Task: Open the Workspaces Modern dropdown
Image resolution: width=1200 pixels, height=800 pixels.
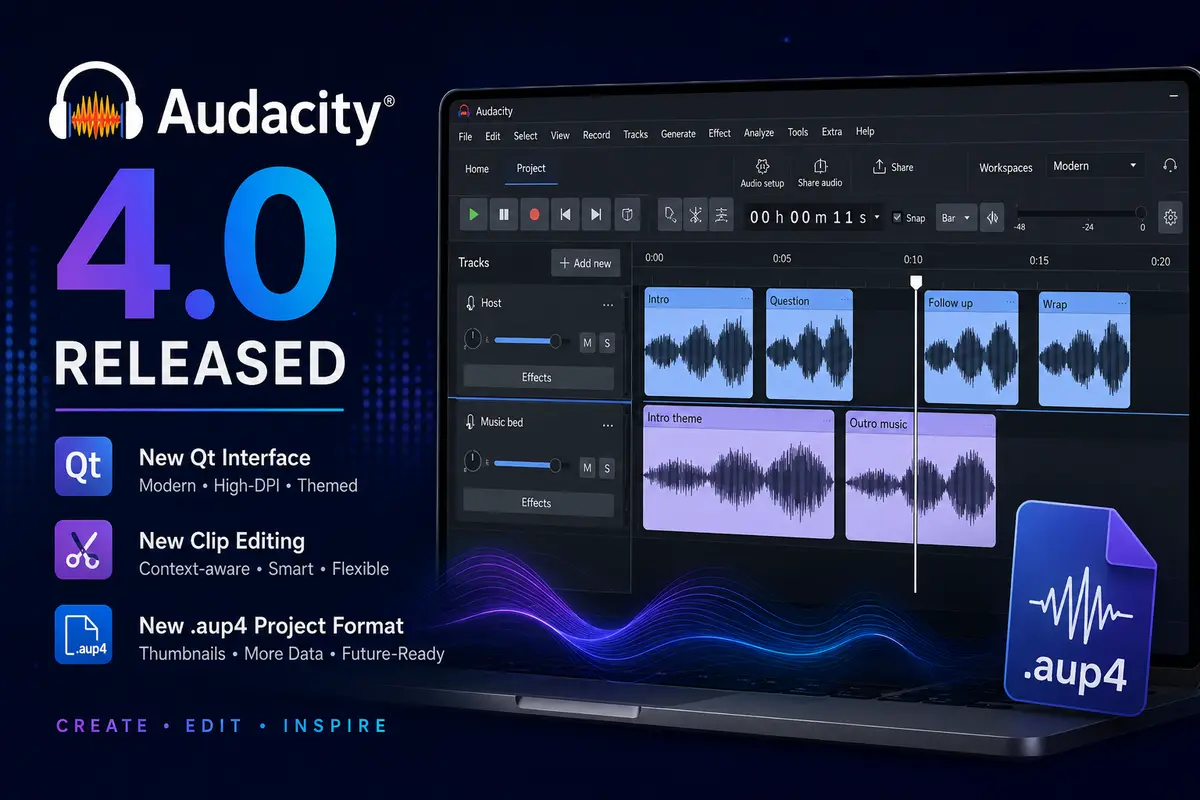Action: tap(1096, 166)
